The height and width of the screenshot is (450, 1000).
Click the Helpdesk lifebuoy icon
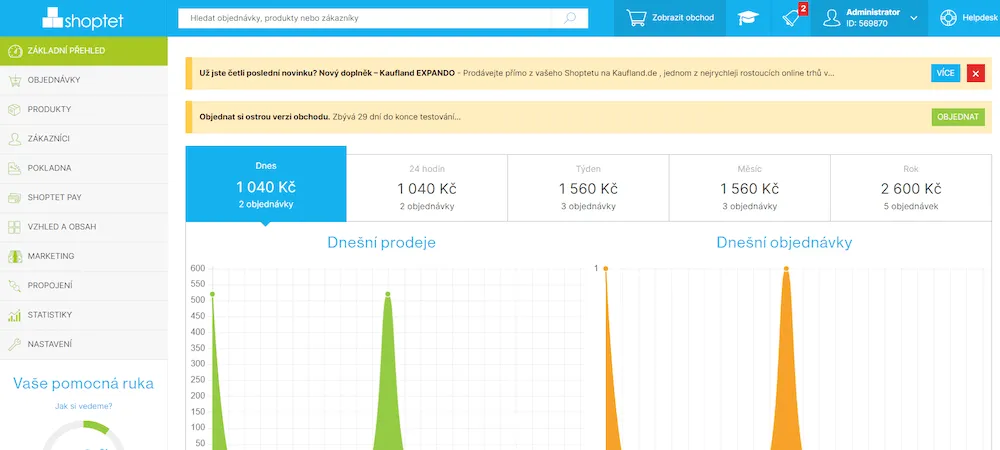point(948,18)
